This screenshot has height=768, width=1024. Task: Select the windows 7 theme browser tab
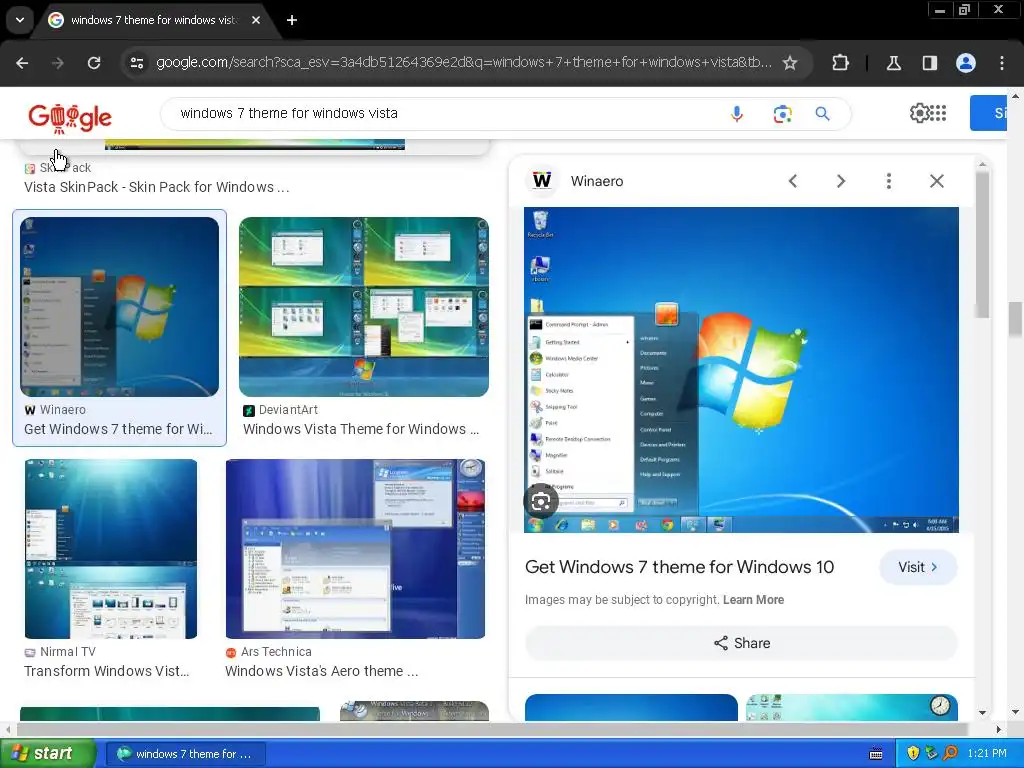[x=154, y=20]
